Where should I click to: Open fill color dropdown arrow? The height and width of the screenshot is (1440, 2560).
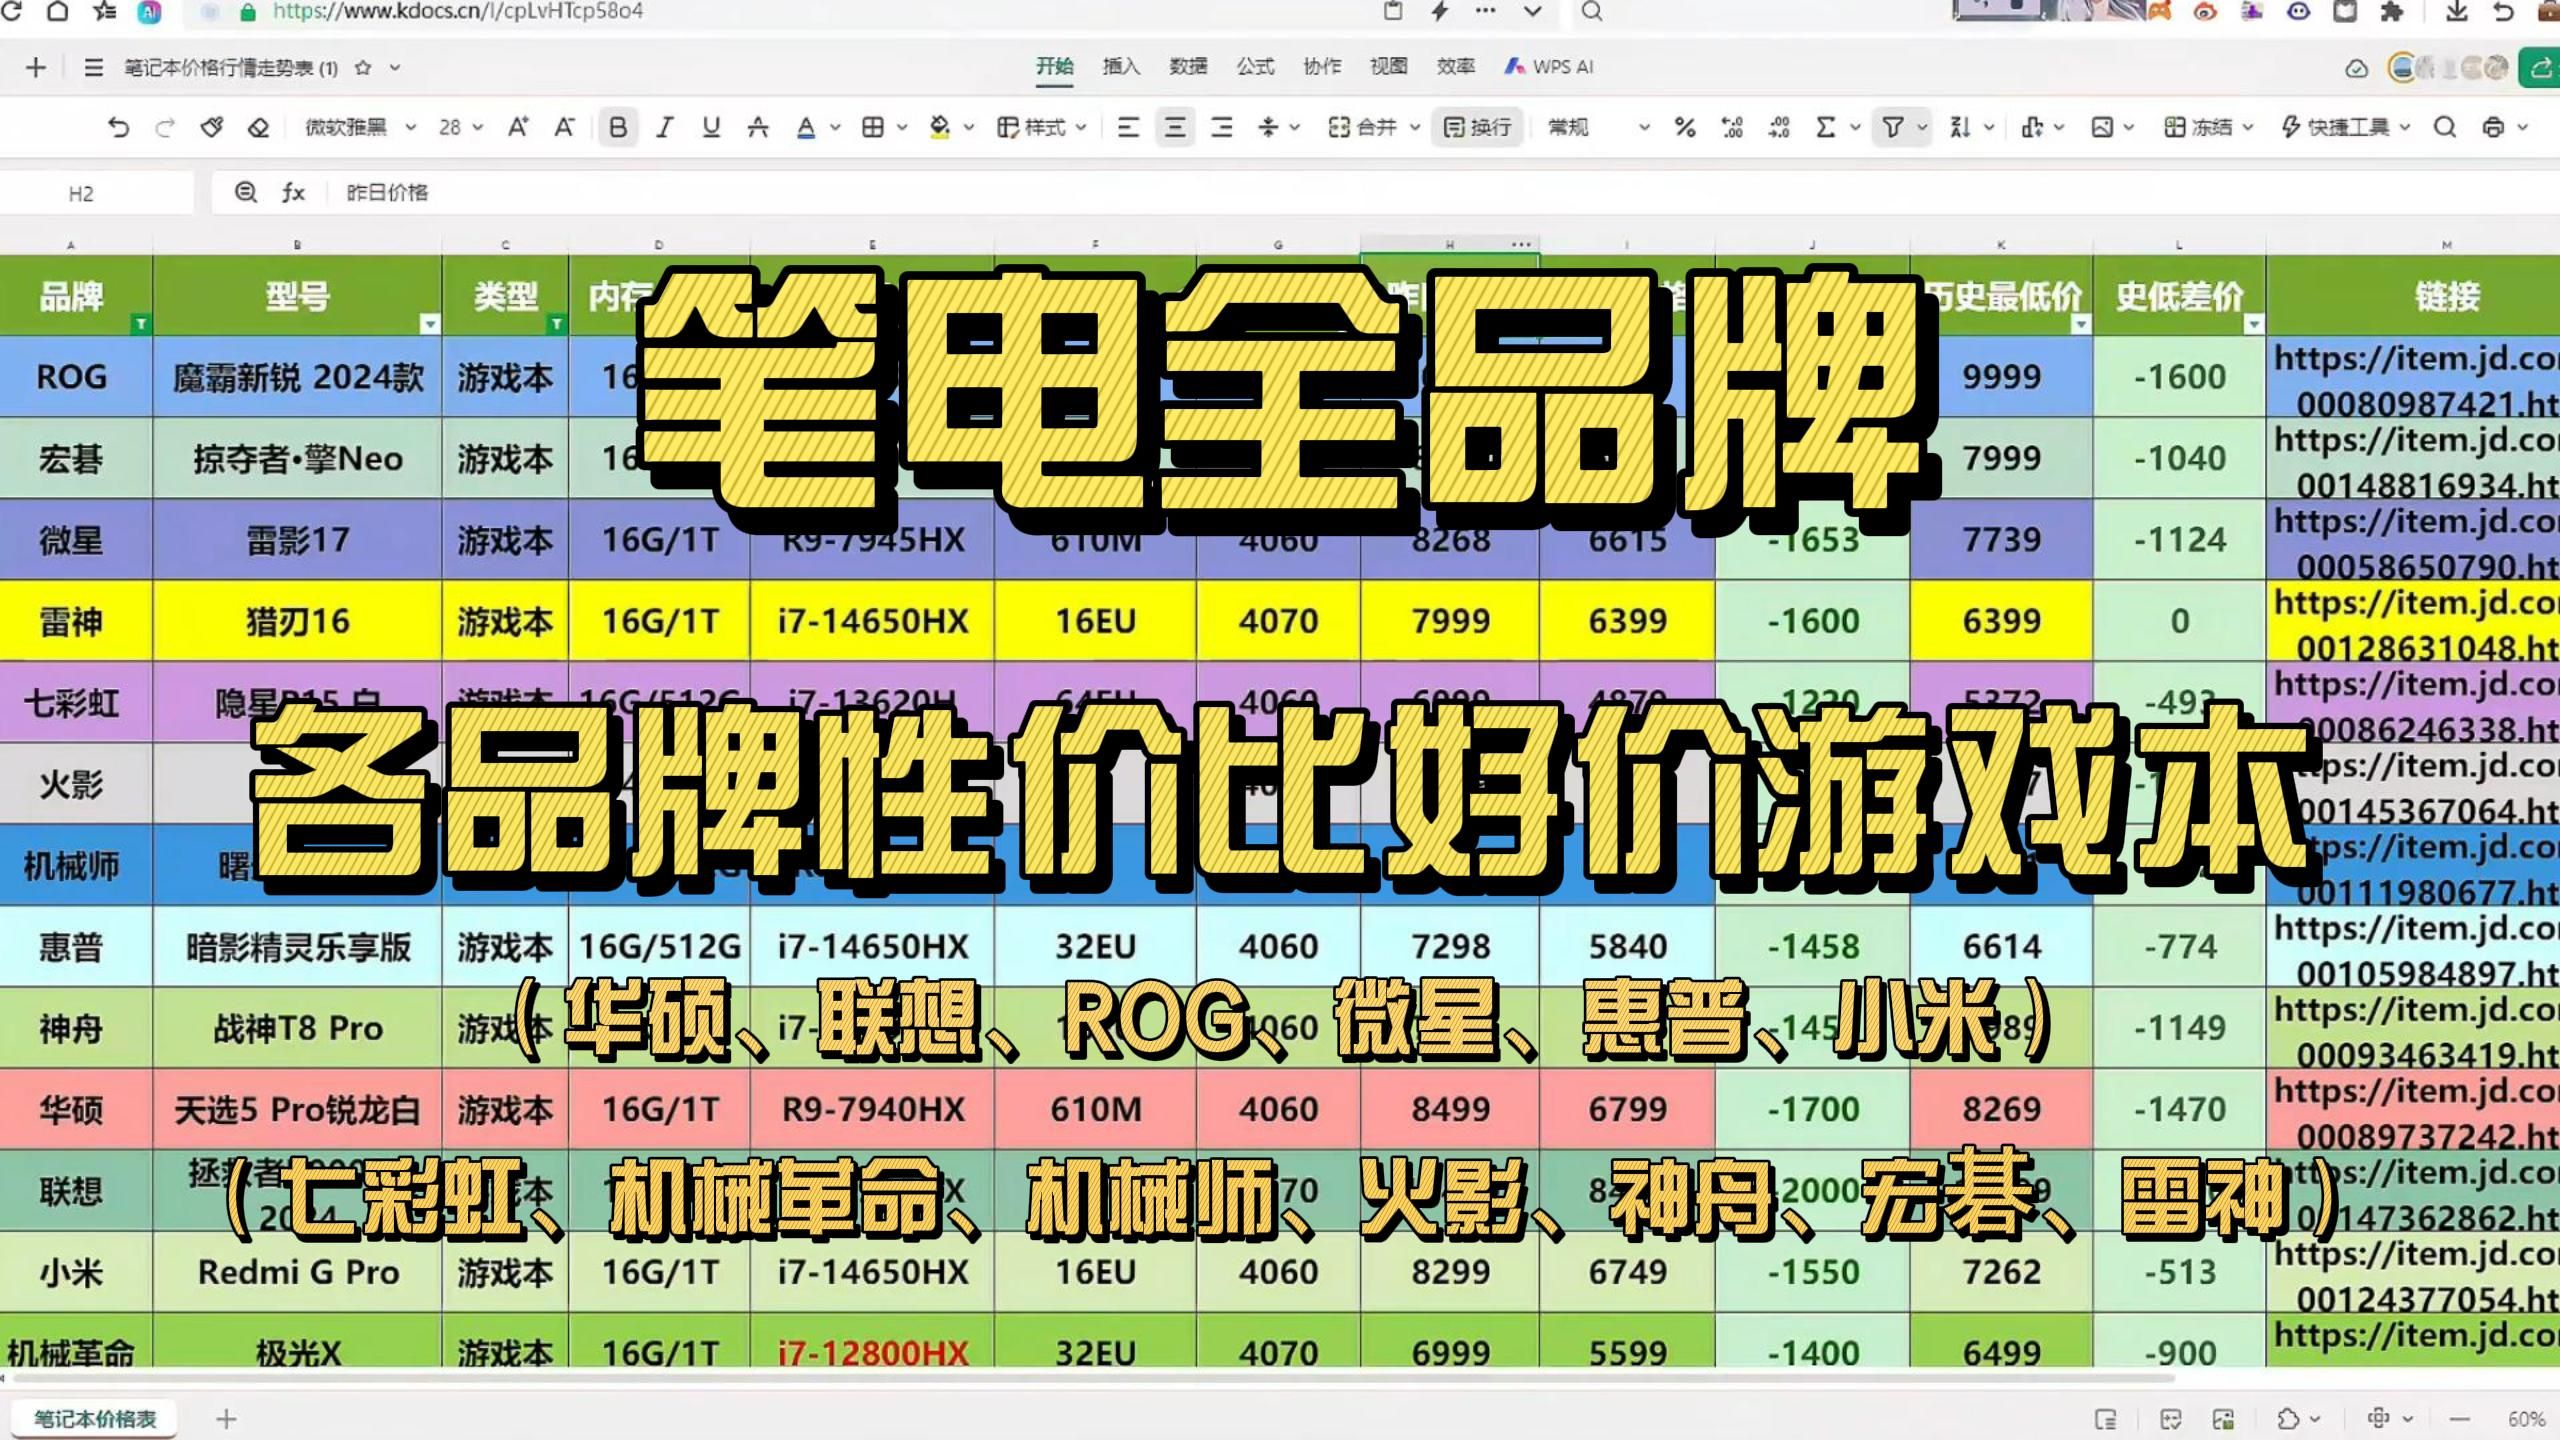point(968,127)
